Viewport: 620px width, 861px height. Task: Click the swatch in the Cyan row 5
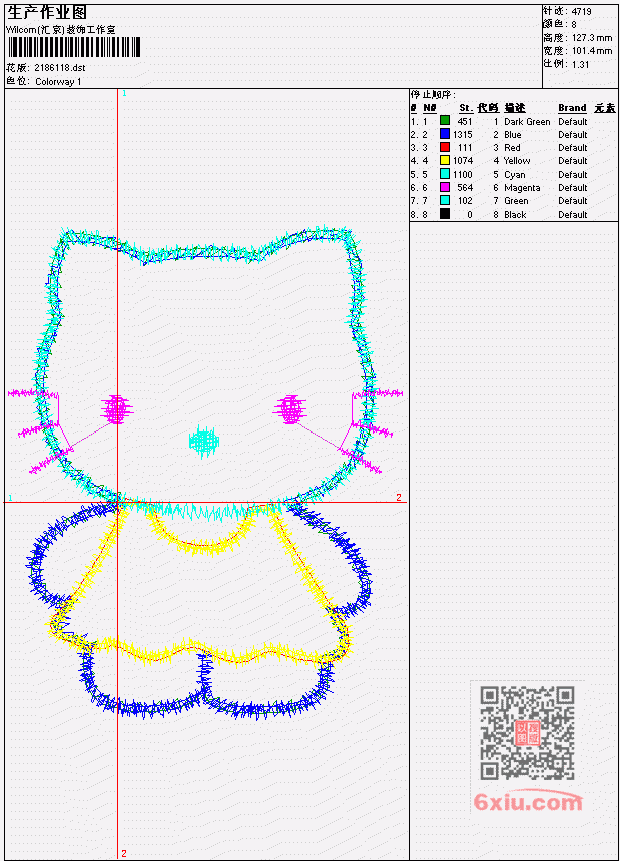(x=445, y=174)
